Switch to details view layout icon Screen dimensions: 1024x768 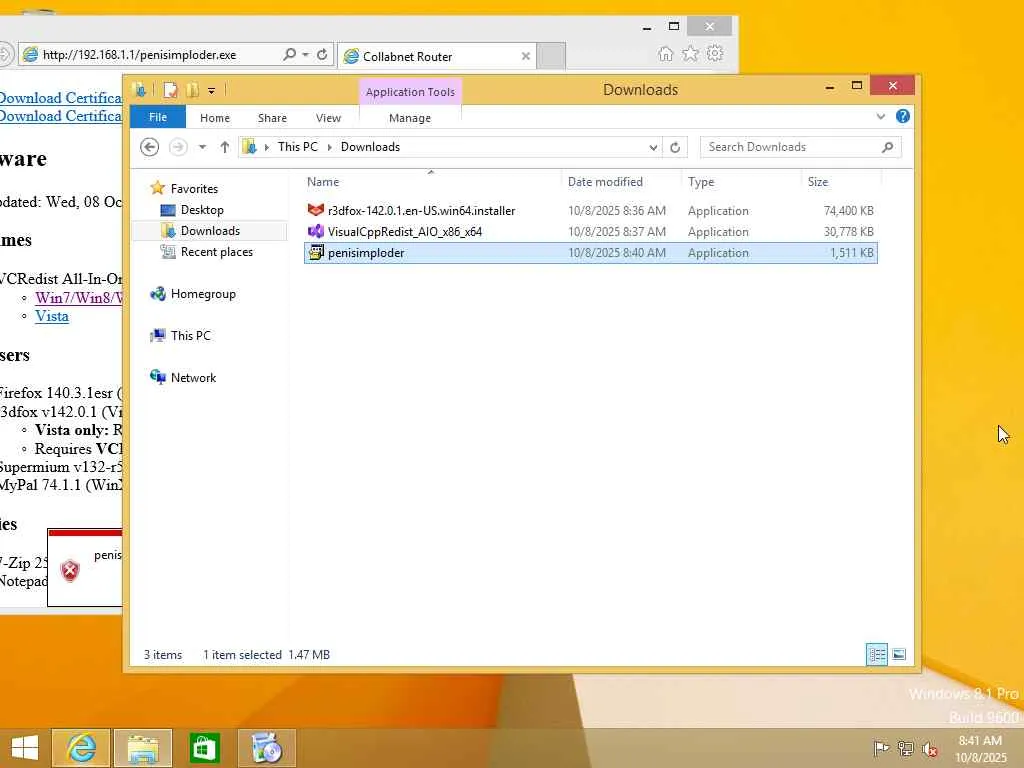click(x=877, y=654)
